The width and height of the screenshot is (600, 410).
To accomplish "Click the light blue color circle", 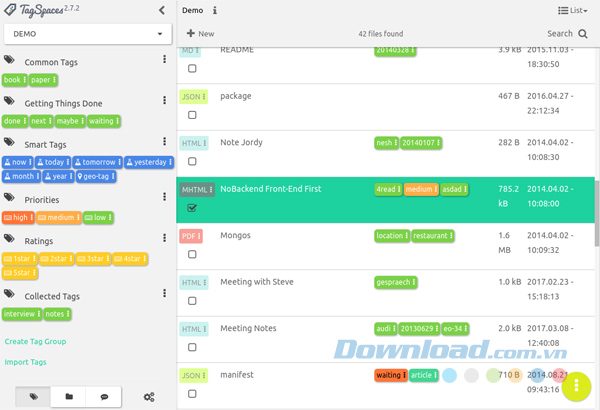I will click(x=449, y=376).
